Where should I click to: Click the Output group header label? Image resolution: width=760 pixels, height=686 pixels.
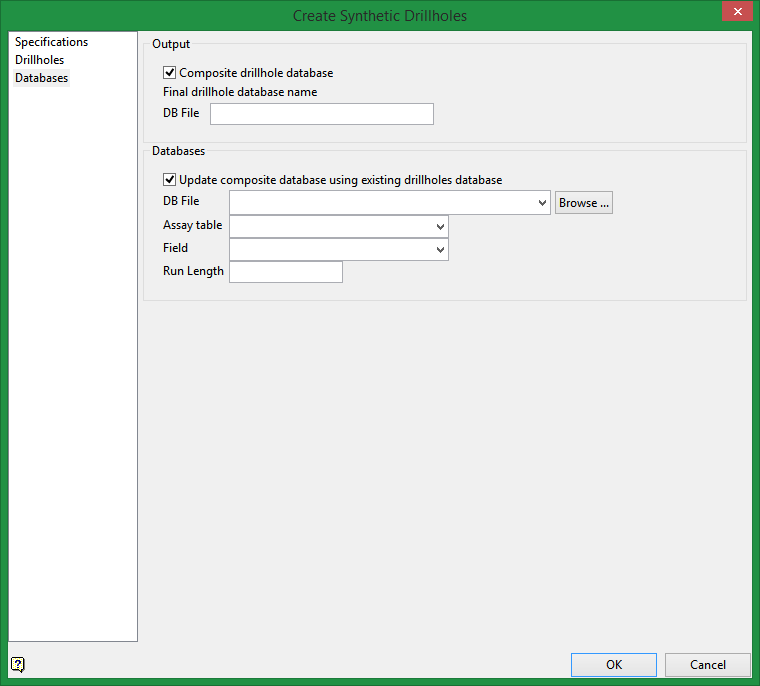(170, 44)
